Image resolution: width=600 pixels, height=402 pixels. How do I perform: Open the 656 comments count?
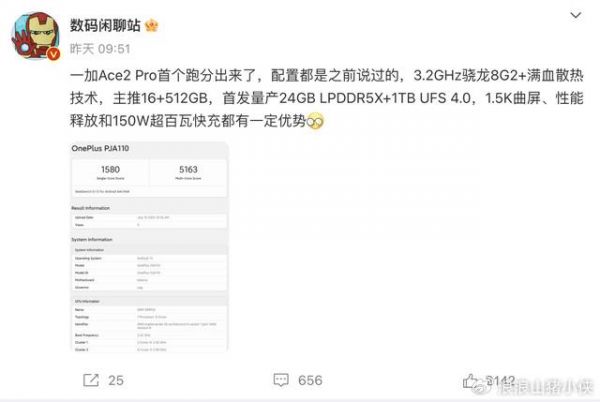point(310,380)
